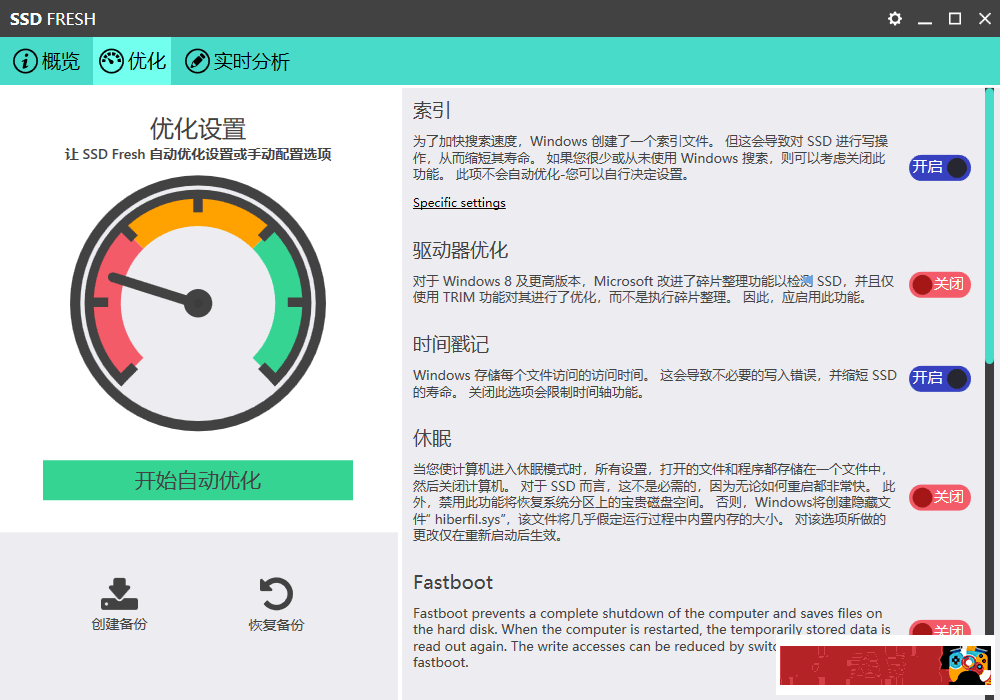1000x700 pixels.
Task: Close the SSD Fresh window
Action: 985,18
